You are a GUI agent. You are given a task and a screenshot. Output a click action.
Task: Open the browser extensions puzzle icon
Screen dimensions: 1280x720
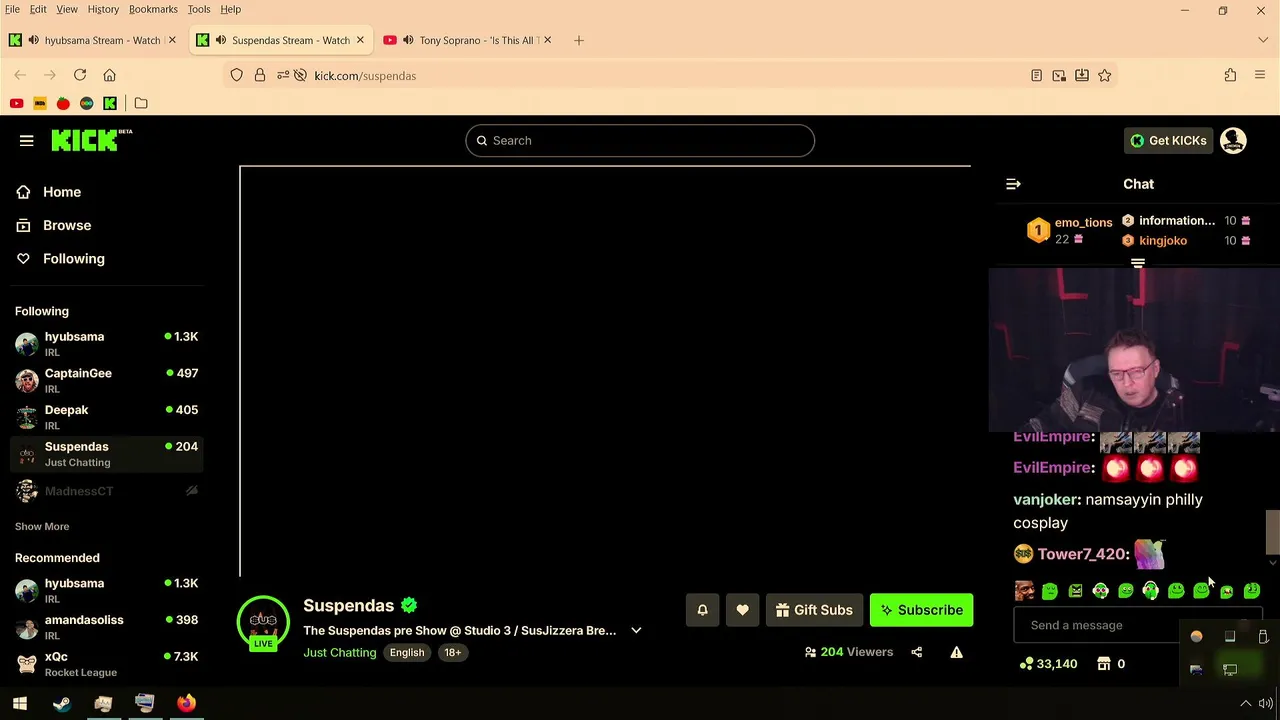point(1230,75)
